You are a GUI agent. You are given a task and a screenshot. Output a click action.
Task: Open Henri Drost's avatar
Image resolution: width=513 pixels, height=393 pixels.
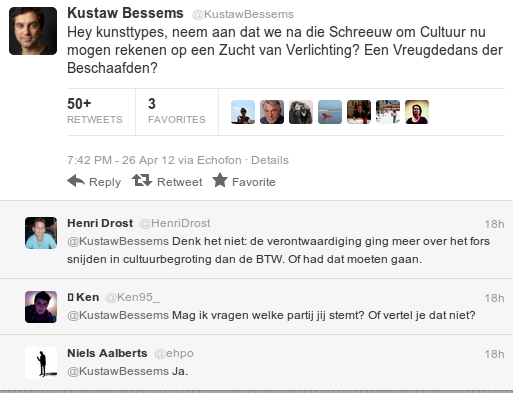click(41, 233)
